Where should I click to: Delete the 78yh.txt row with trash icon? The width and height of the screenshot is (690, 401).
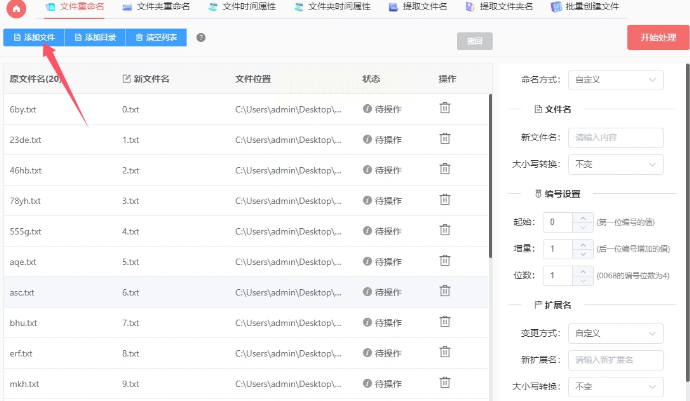[x=445, y=200]
